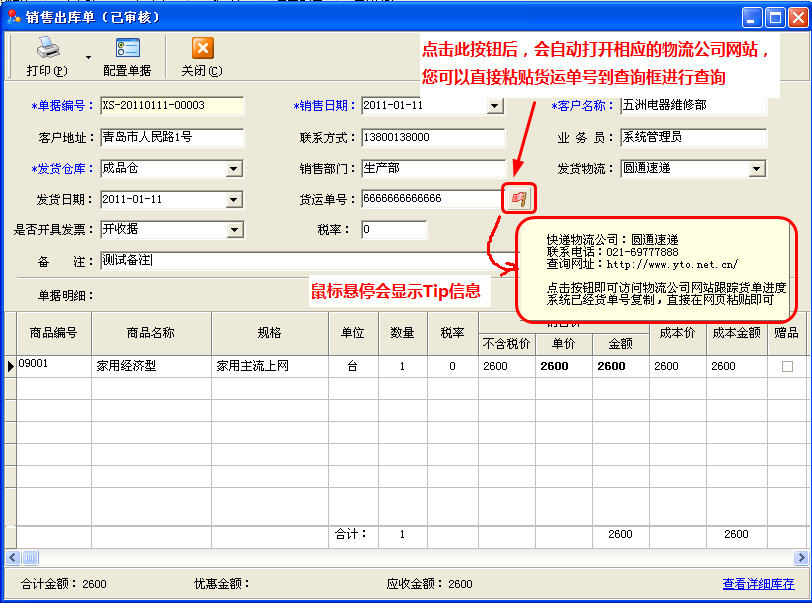Tick the 赠品 checkbox in the first row
Image resolution: width=812 pixels, height=603 pixels.
[787, 367]
